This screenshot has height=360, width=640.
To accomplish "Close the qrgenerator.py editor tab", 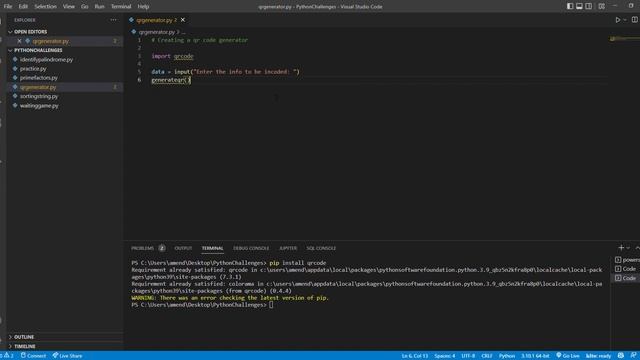I will click(183, 20).
